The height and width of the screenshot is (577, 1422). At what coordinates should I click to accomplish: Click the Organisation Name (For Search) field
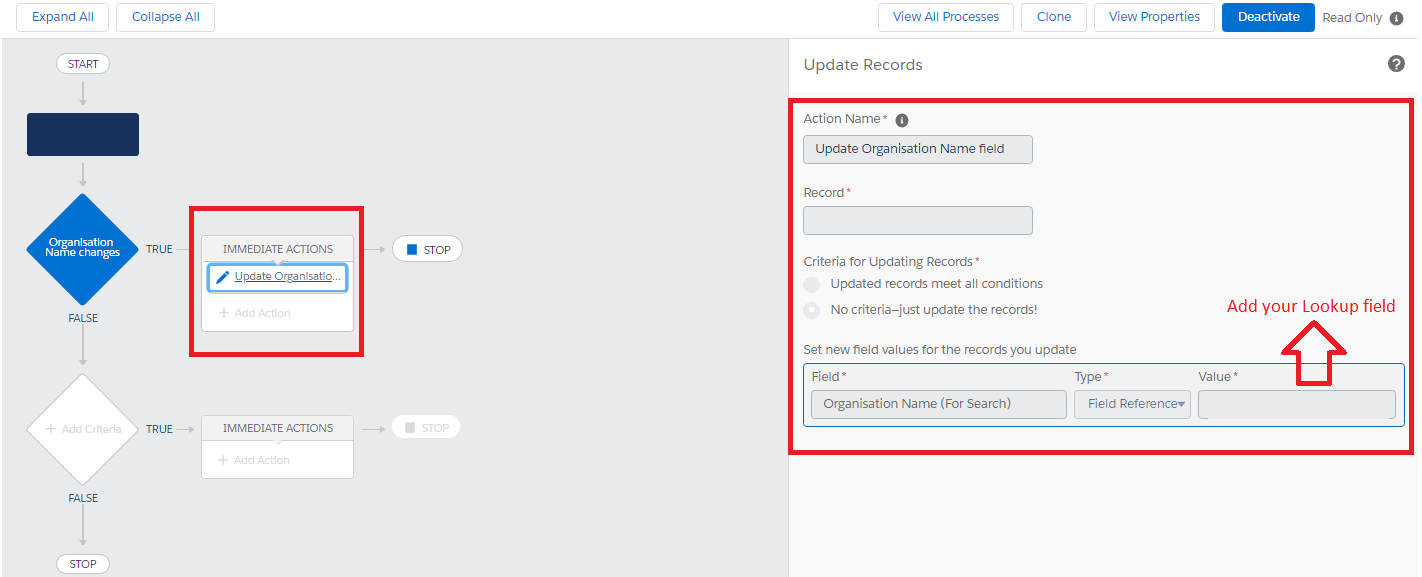tap(938, 404)
